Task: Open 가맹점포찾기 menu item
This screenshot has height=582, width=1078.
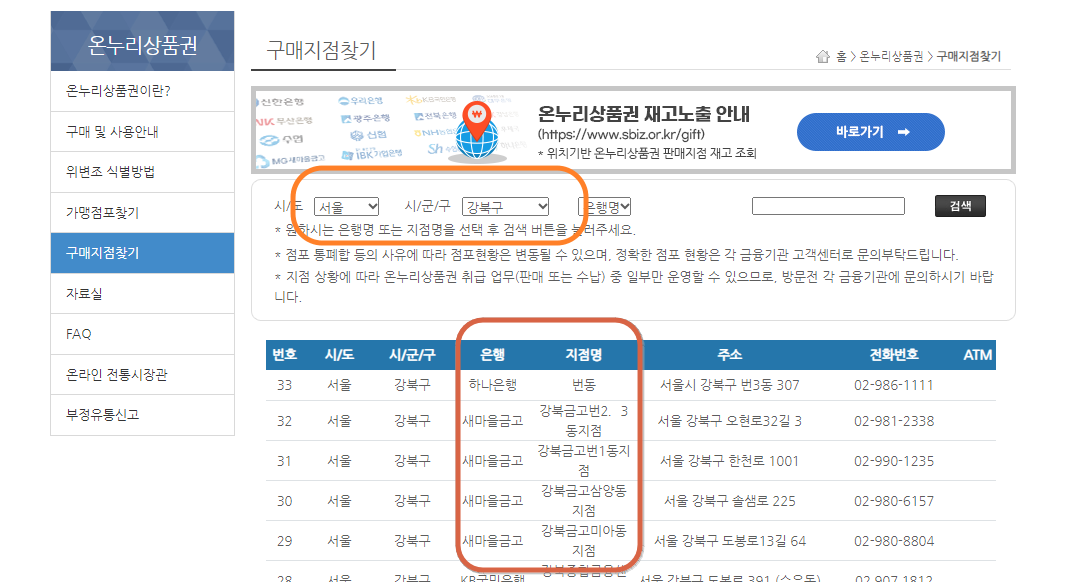Action: tap(142, 212)
